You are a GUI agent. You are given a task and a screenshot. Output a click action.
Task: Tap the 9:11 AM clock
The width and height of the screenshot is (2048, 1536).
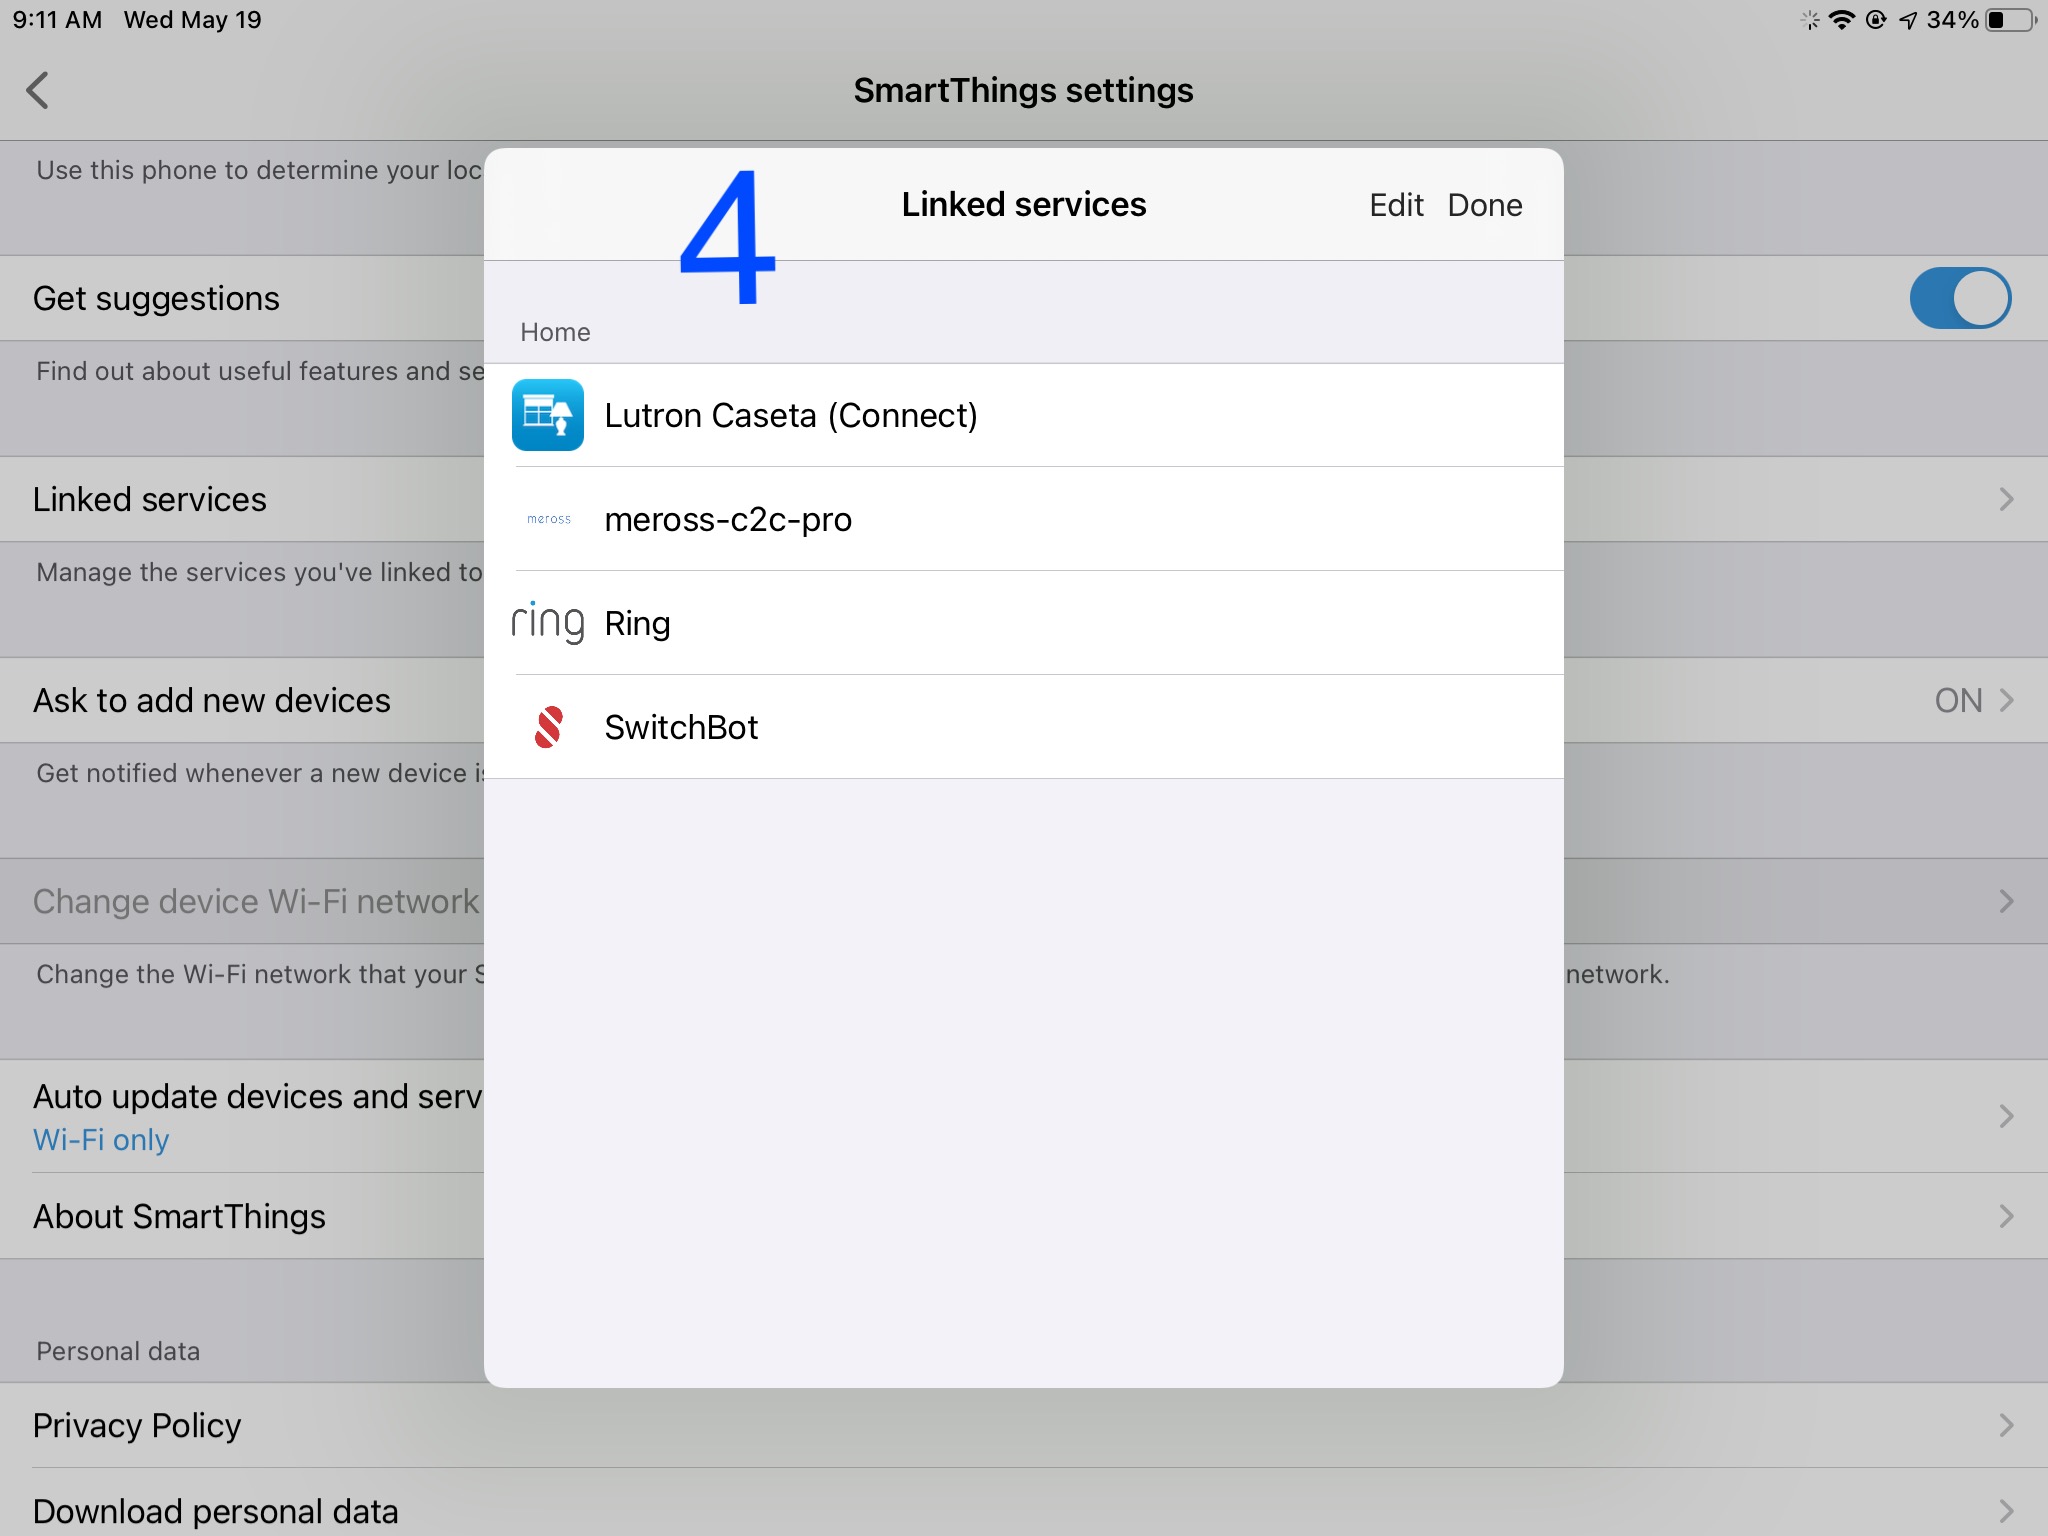(57, 20)
